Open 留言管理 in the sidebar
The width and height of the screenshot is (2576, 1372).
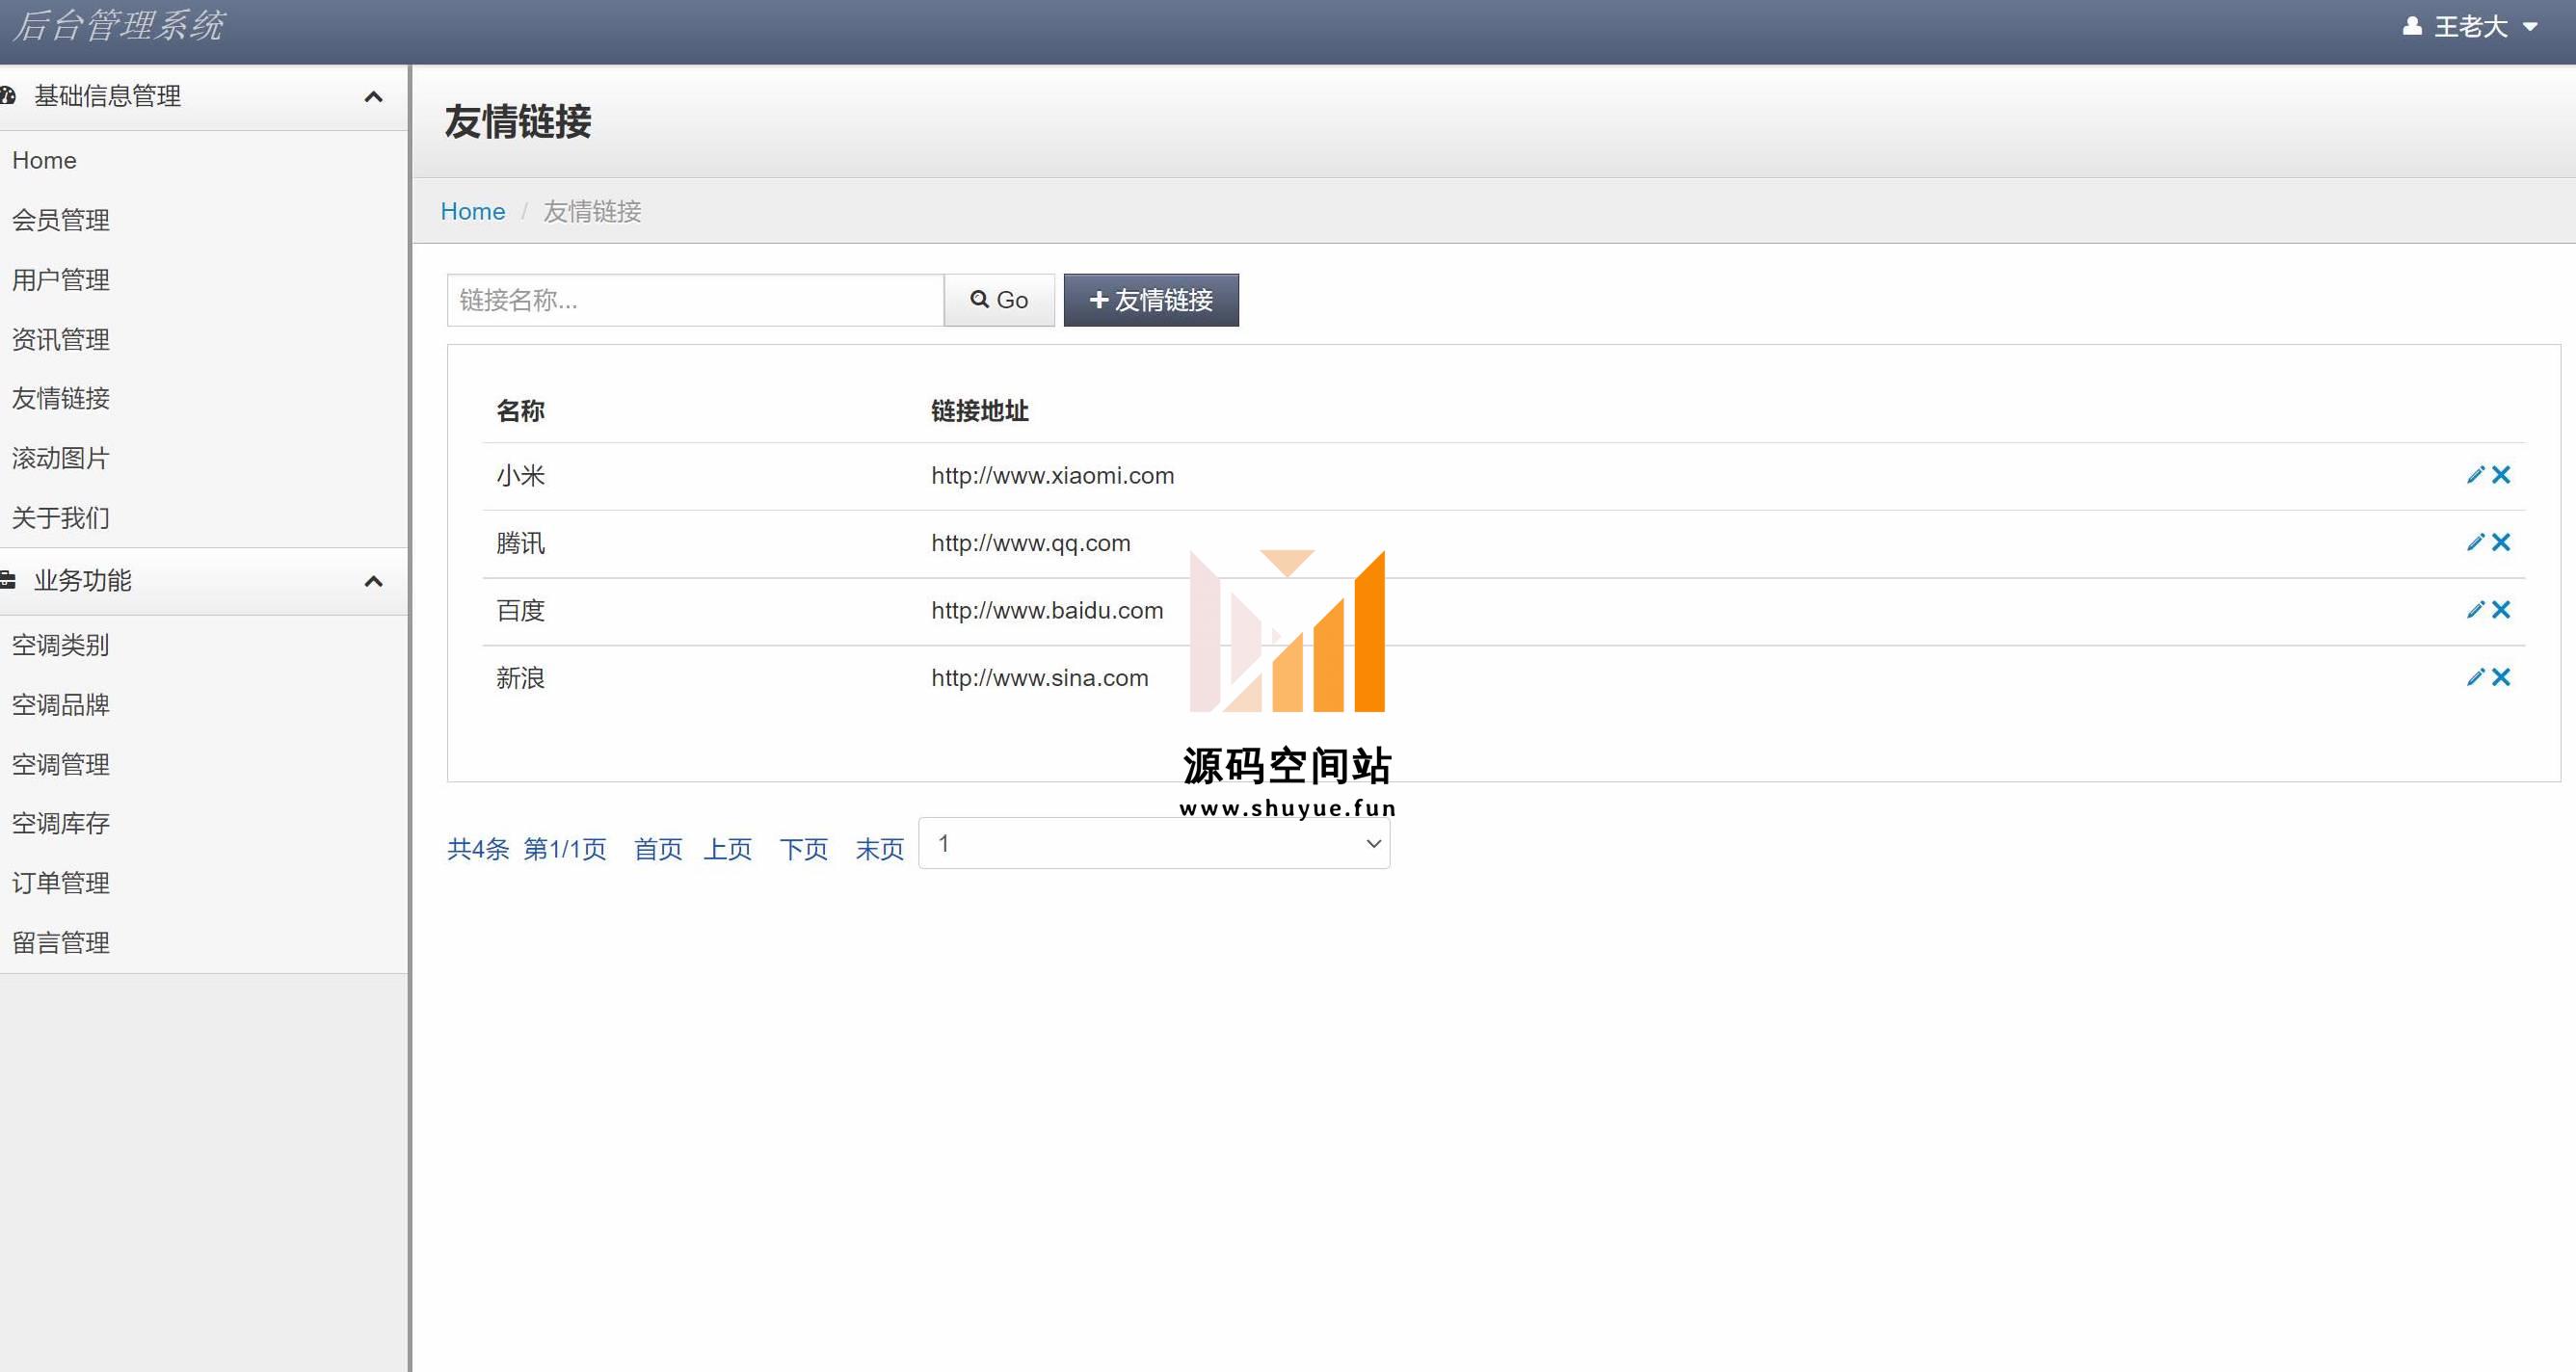[60, 943]
